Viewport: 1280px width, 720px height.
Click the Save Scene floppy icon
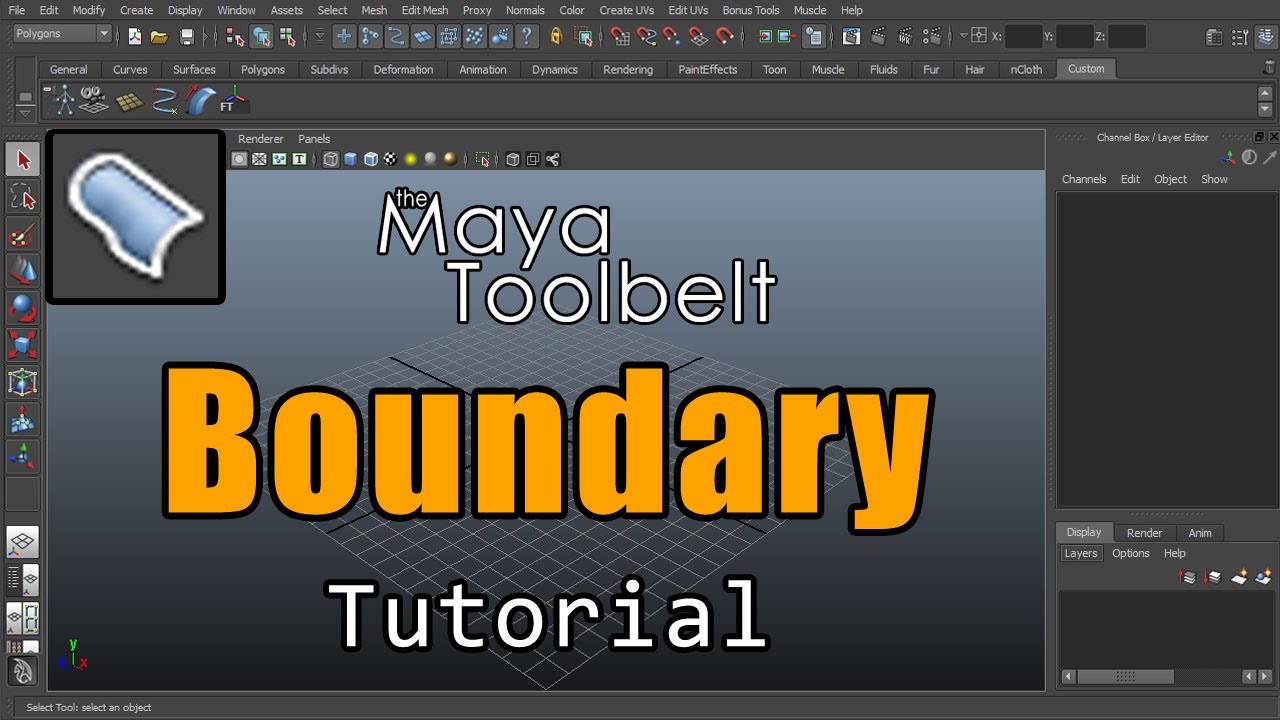[187, 37]
